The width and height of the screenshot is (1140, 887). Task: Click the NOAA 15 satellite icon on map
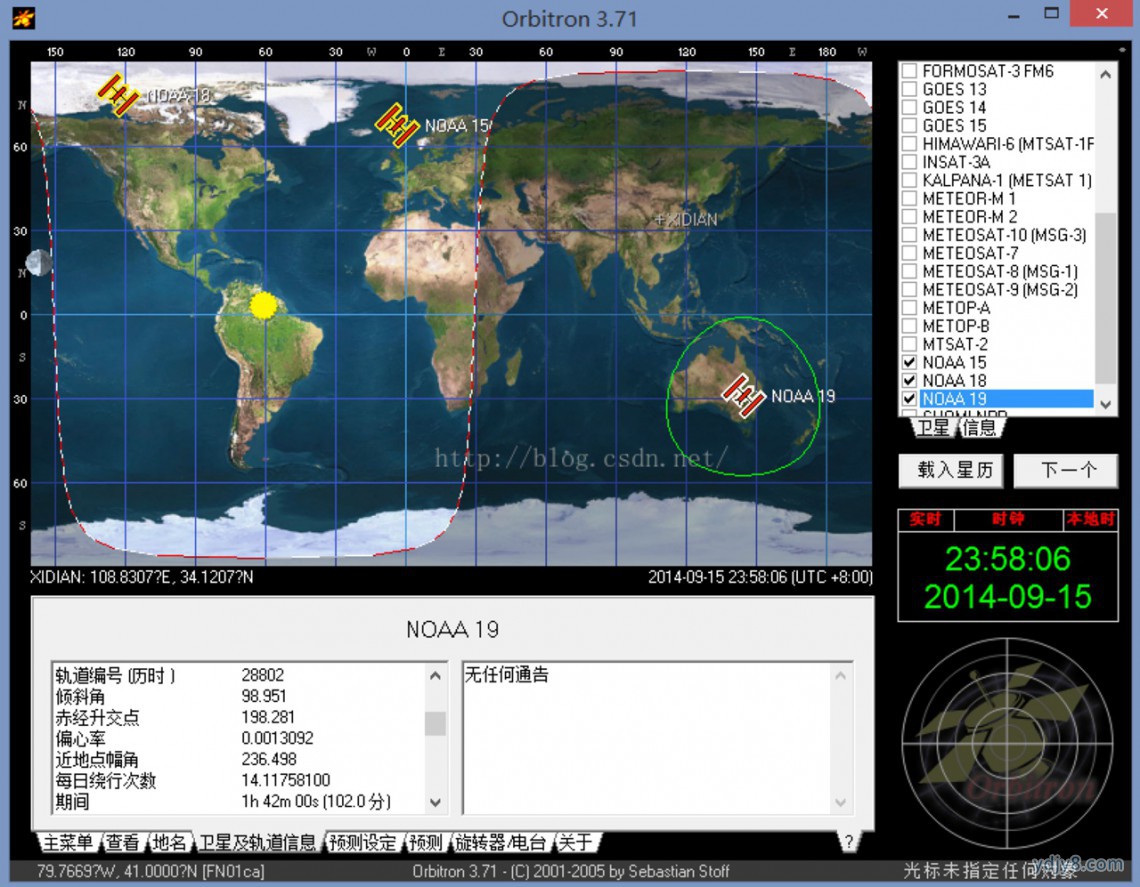tap(396, 124)
